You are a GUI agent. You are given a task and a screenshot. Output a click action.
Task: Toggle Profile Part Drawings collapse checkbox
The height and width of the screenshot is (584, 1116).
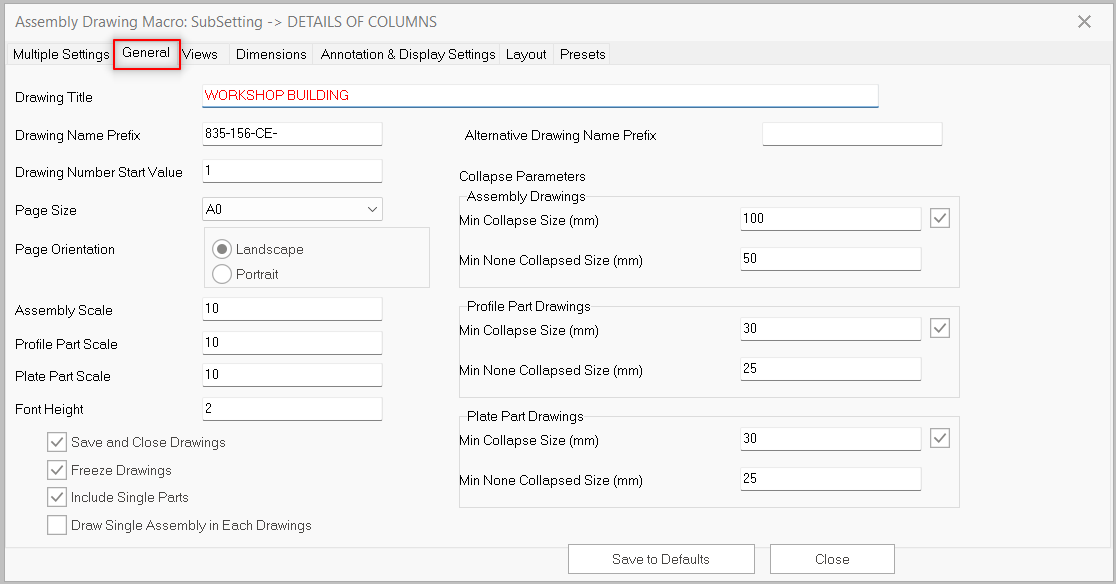pyautogui.click(x=939, y=328)
